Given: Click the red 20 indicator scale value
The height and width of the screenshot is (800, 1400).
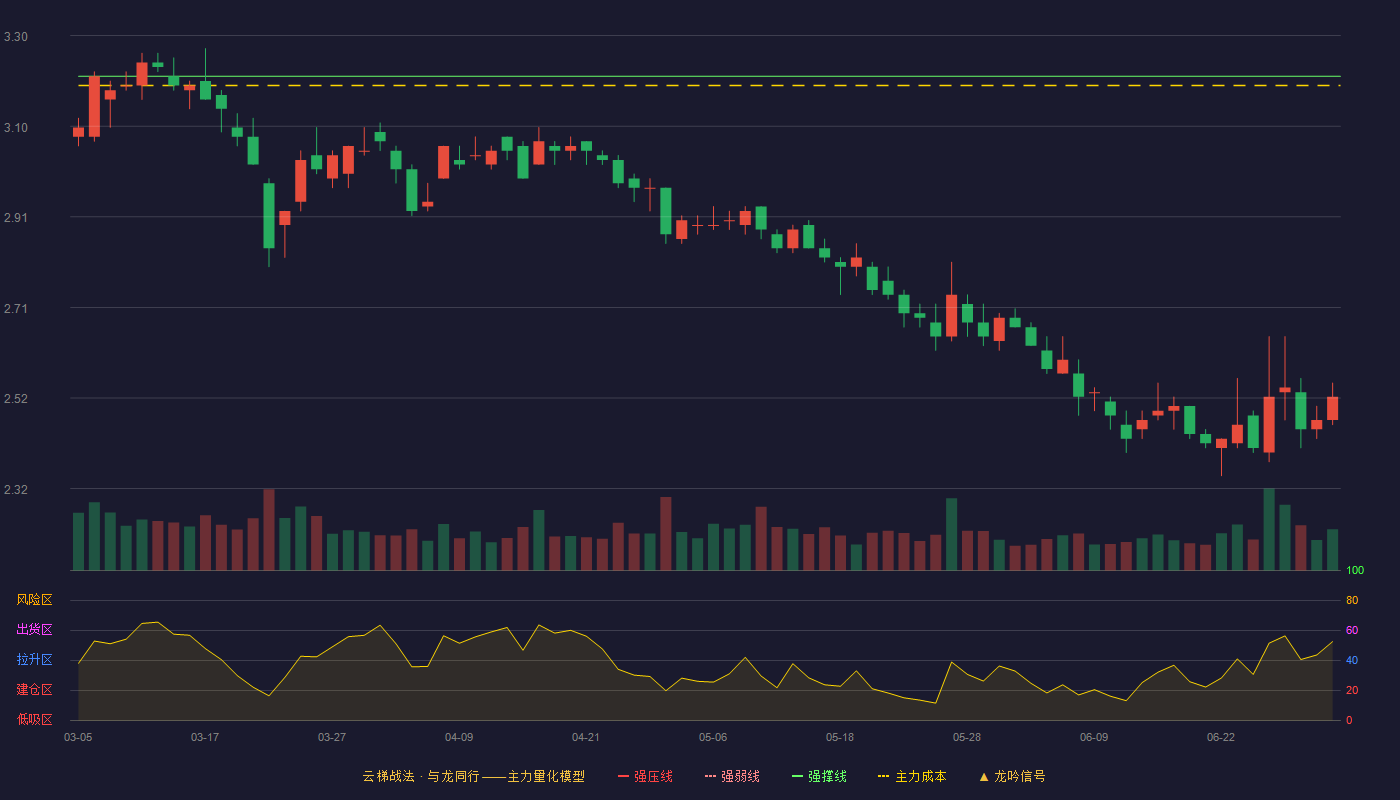Looking at the screenshot, I should (1352, 690).
